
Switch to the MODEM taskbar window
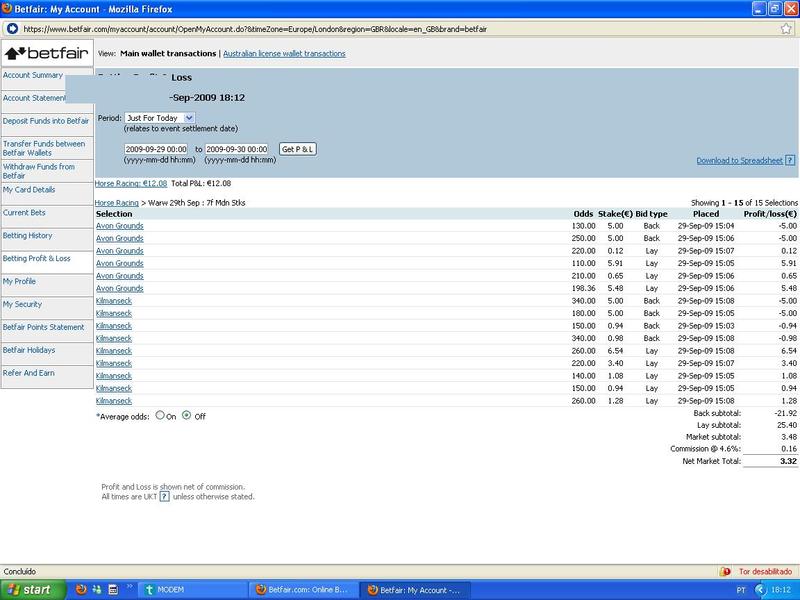tap(193, 590)
